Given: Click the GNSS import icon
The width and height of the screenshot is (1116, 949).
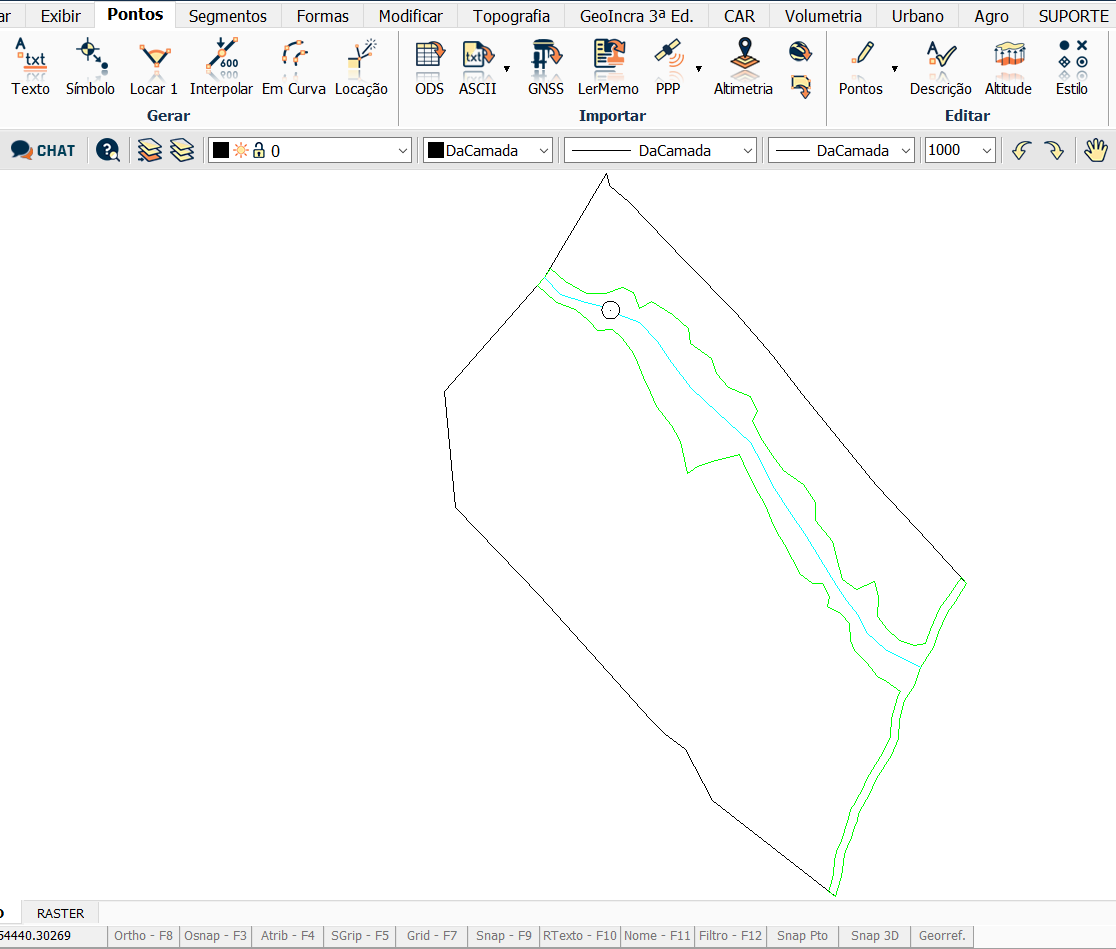Looking at the screenshot, I should 545,65.
